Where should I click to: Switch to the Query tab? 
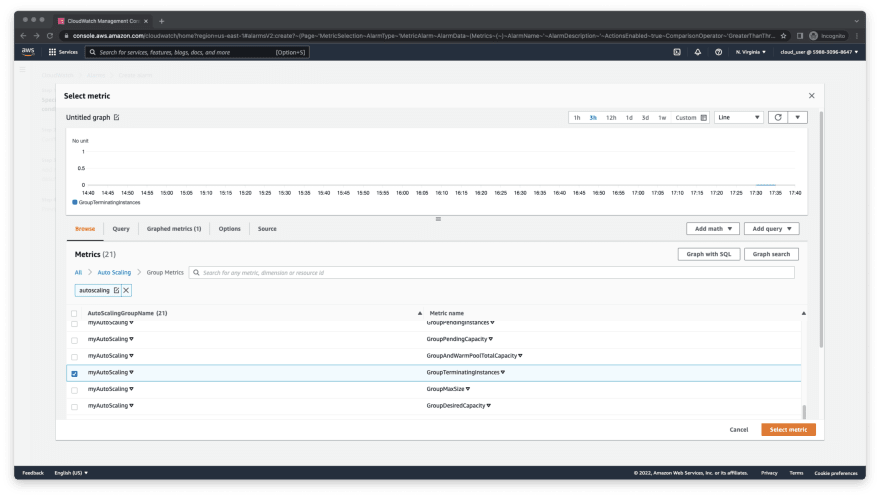coord(121,229)
